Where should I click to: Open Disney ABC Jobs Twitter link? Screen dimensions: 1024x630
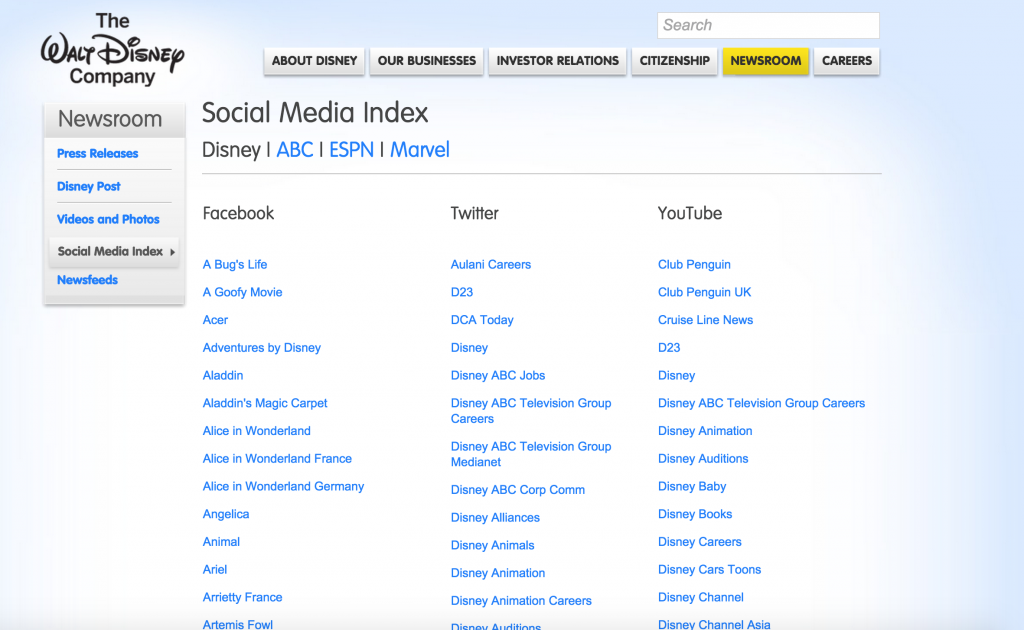click(498, 375)
